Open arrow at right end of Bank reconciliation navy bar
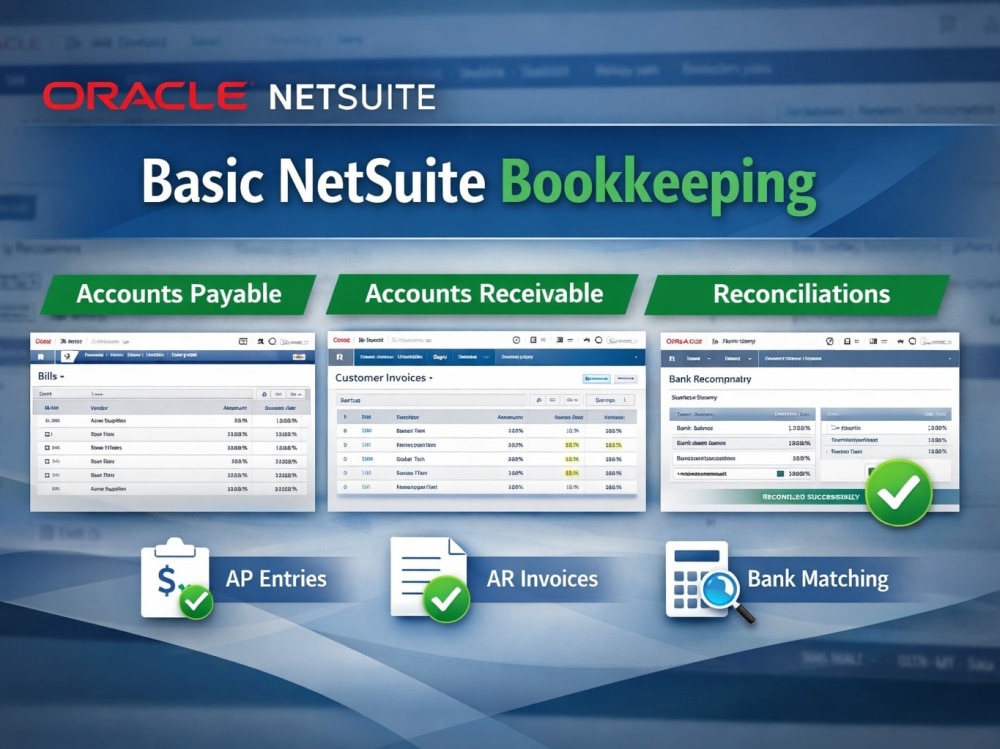1000x749 pixels. [x=950, y=359]
